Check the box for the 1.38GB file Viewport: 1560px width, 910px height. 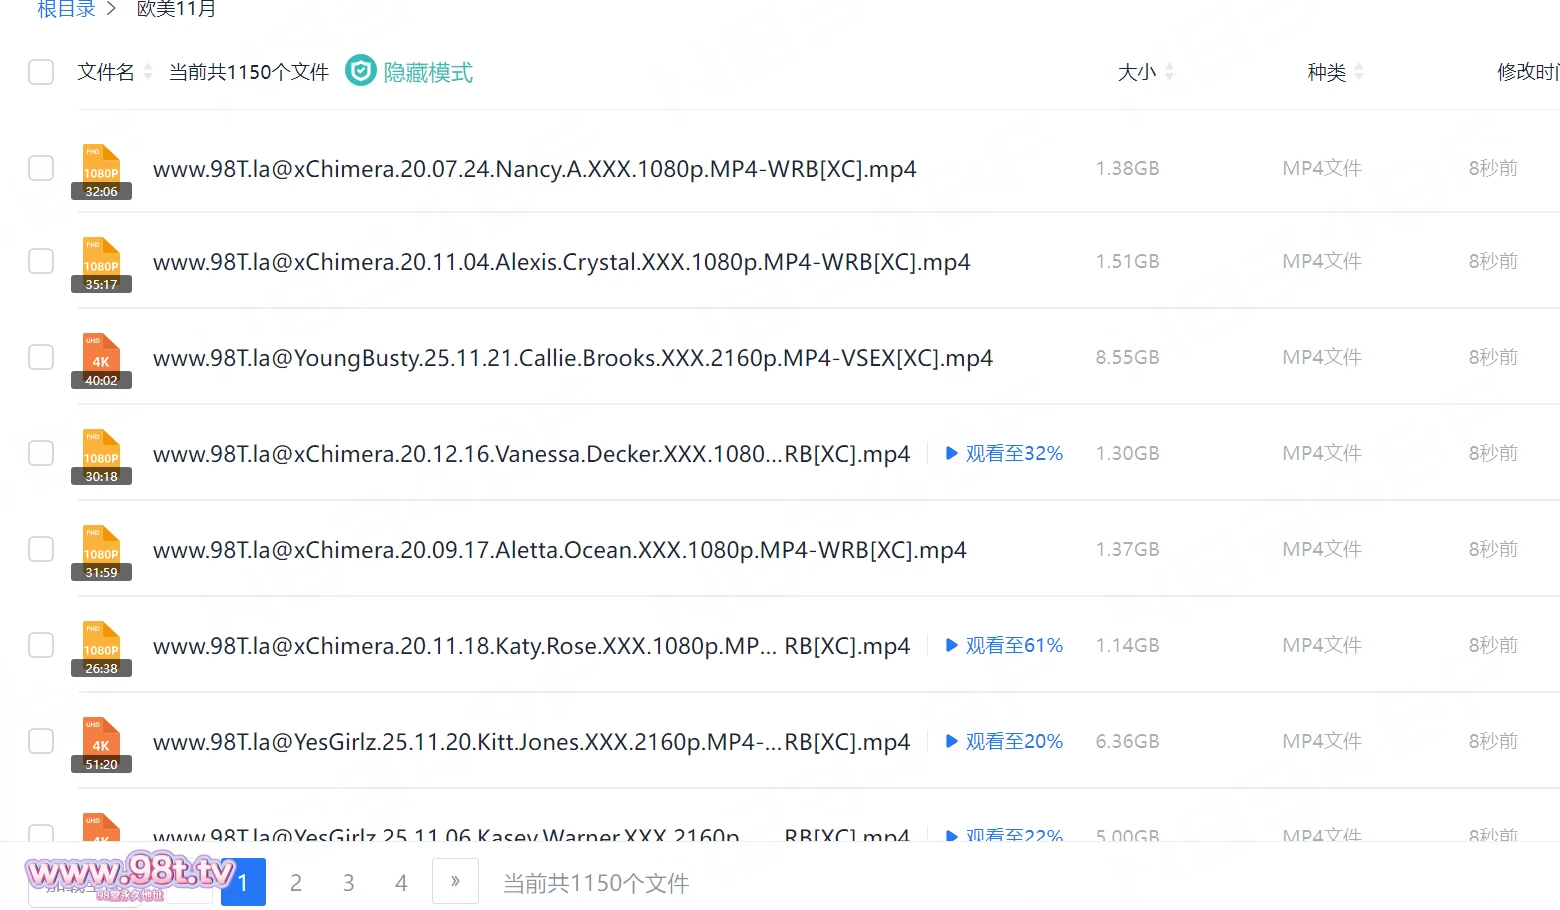tap(41, 168)
